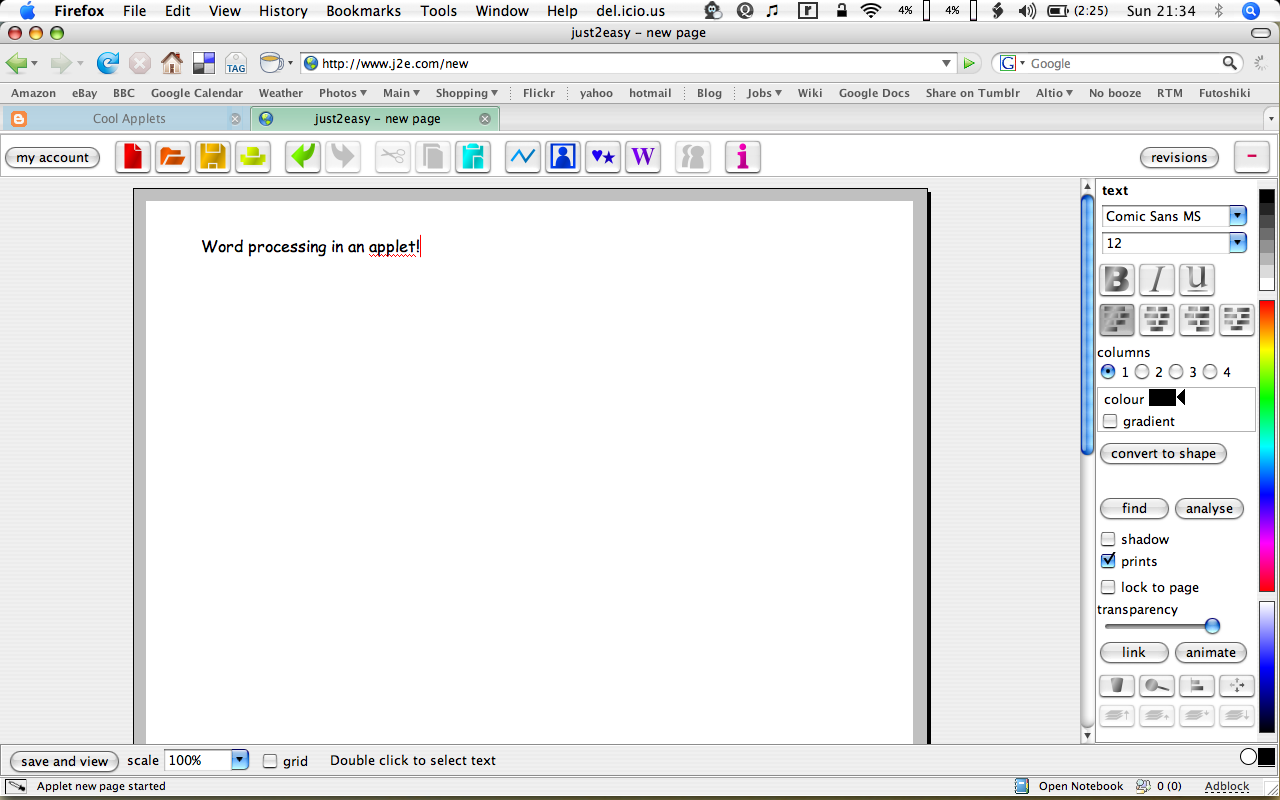Justify text using fourth alignment icon
This screenshot has width=1280, height=800.
1237,320
